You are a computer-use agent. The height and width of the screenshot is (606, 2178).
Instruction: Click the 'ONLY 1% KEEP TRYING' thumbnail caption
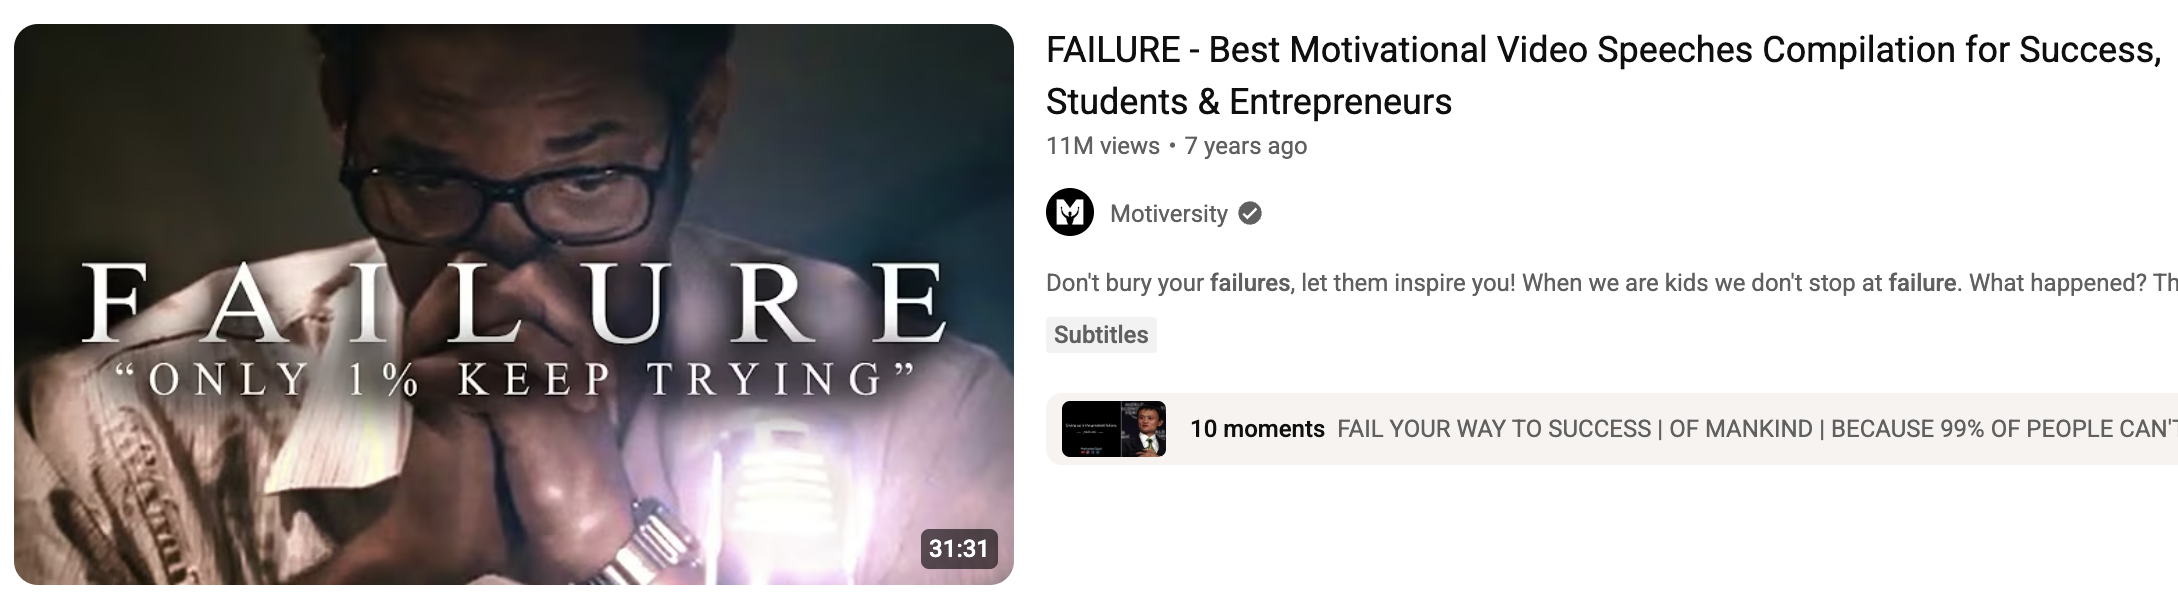click(x=514, y=380)
